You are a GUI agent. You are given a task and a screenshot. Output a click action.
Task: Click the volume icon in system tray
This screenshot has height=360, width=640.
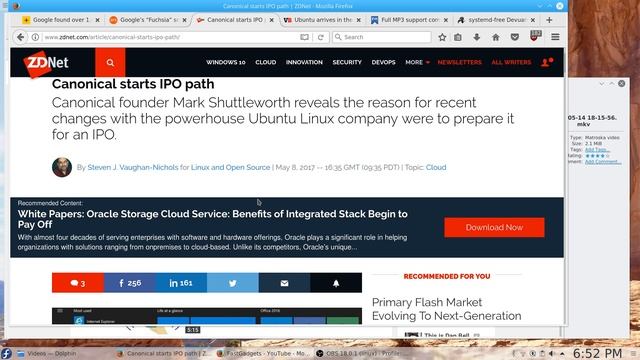[551, 353]
